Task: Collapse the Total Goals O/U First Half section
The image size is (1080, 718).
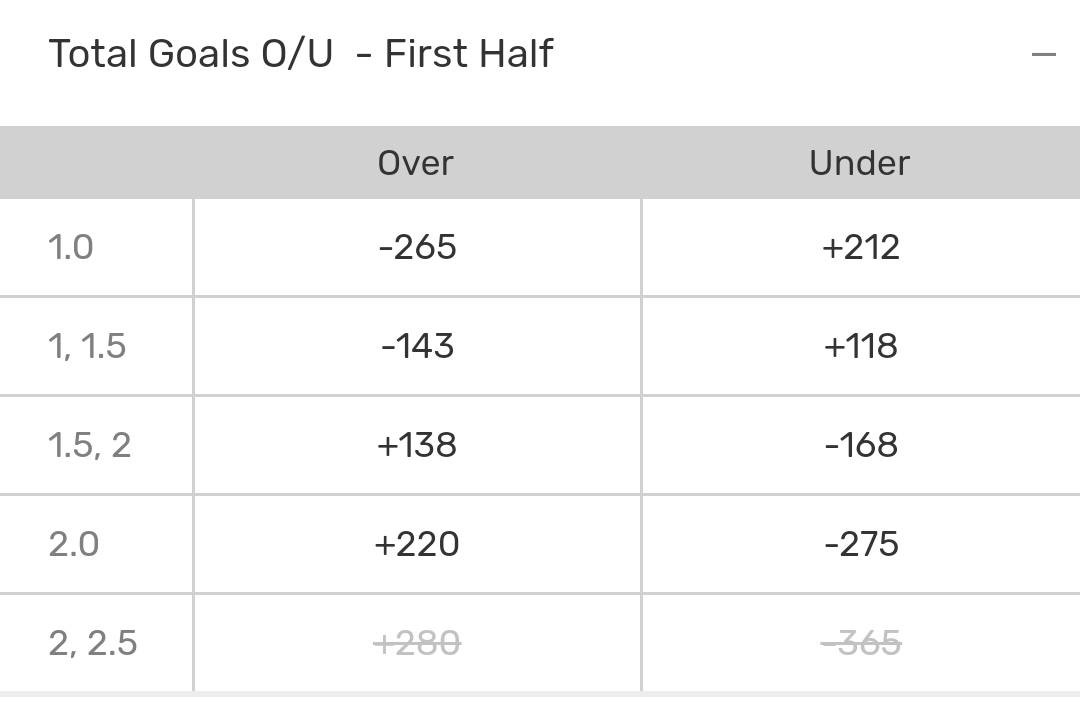Action: click(1043, 54)
